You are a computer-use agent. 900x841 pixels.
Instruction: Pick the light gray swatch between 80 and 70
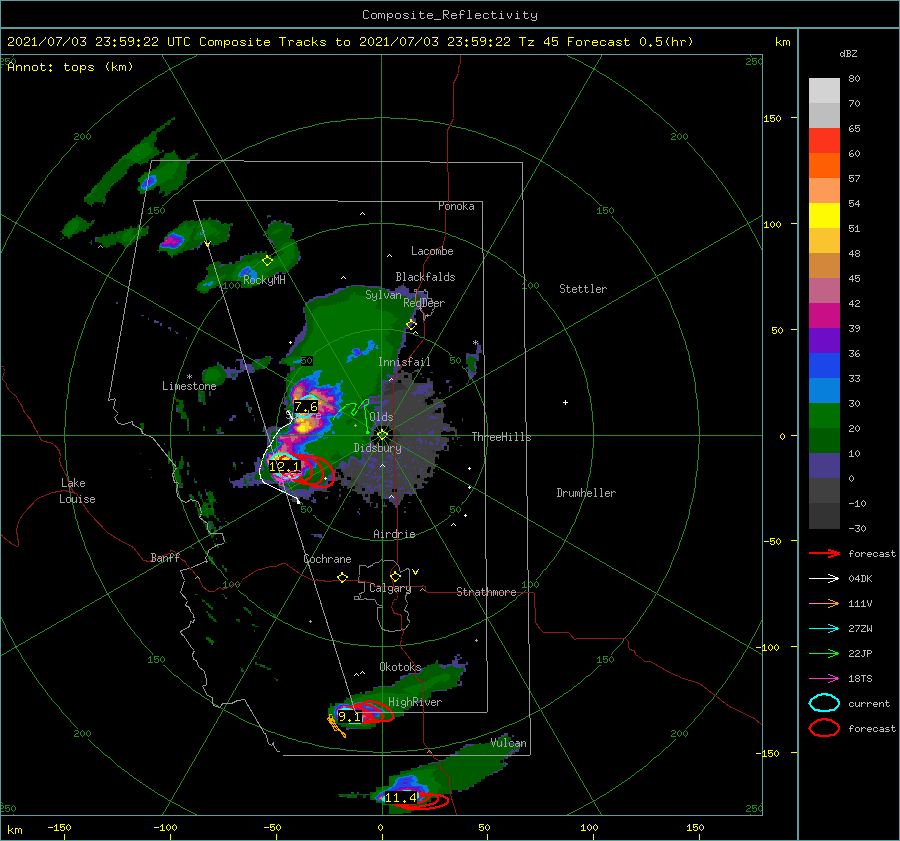[x=824, y=91]
